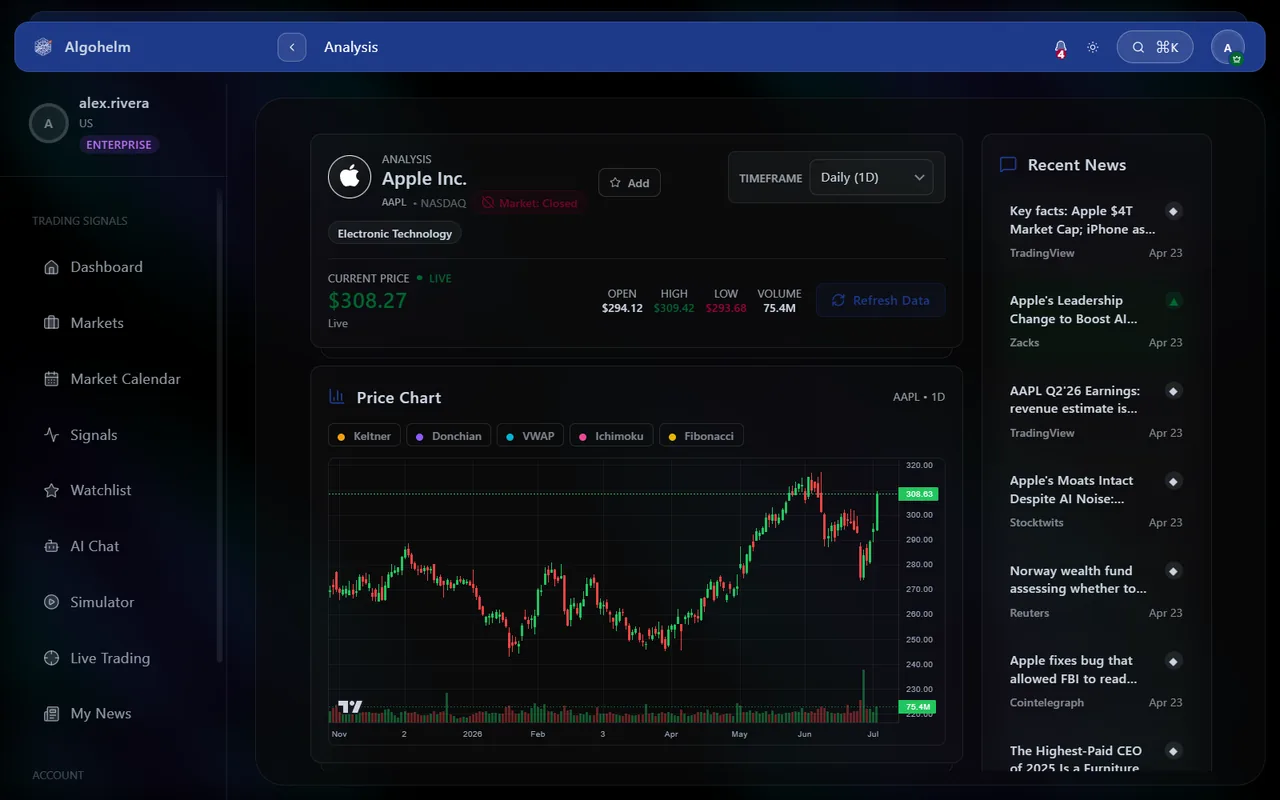
Task: Click the Signals pulse icon
Action: tap(52, 435)
